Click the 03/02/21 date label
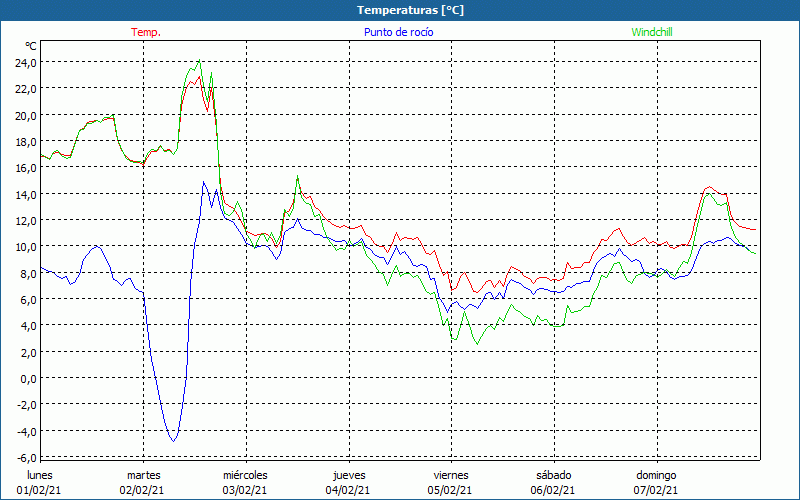The image size is (800, 500). (x=245, y=490)
